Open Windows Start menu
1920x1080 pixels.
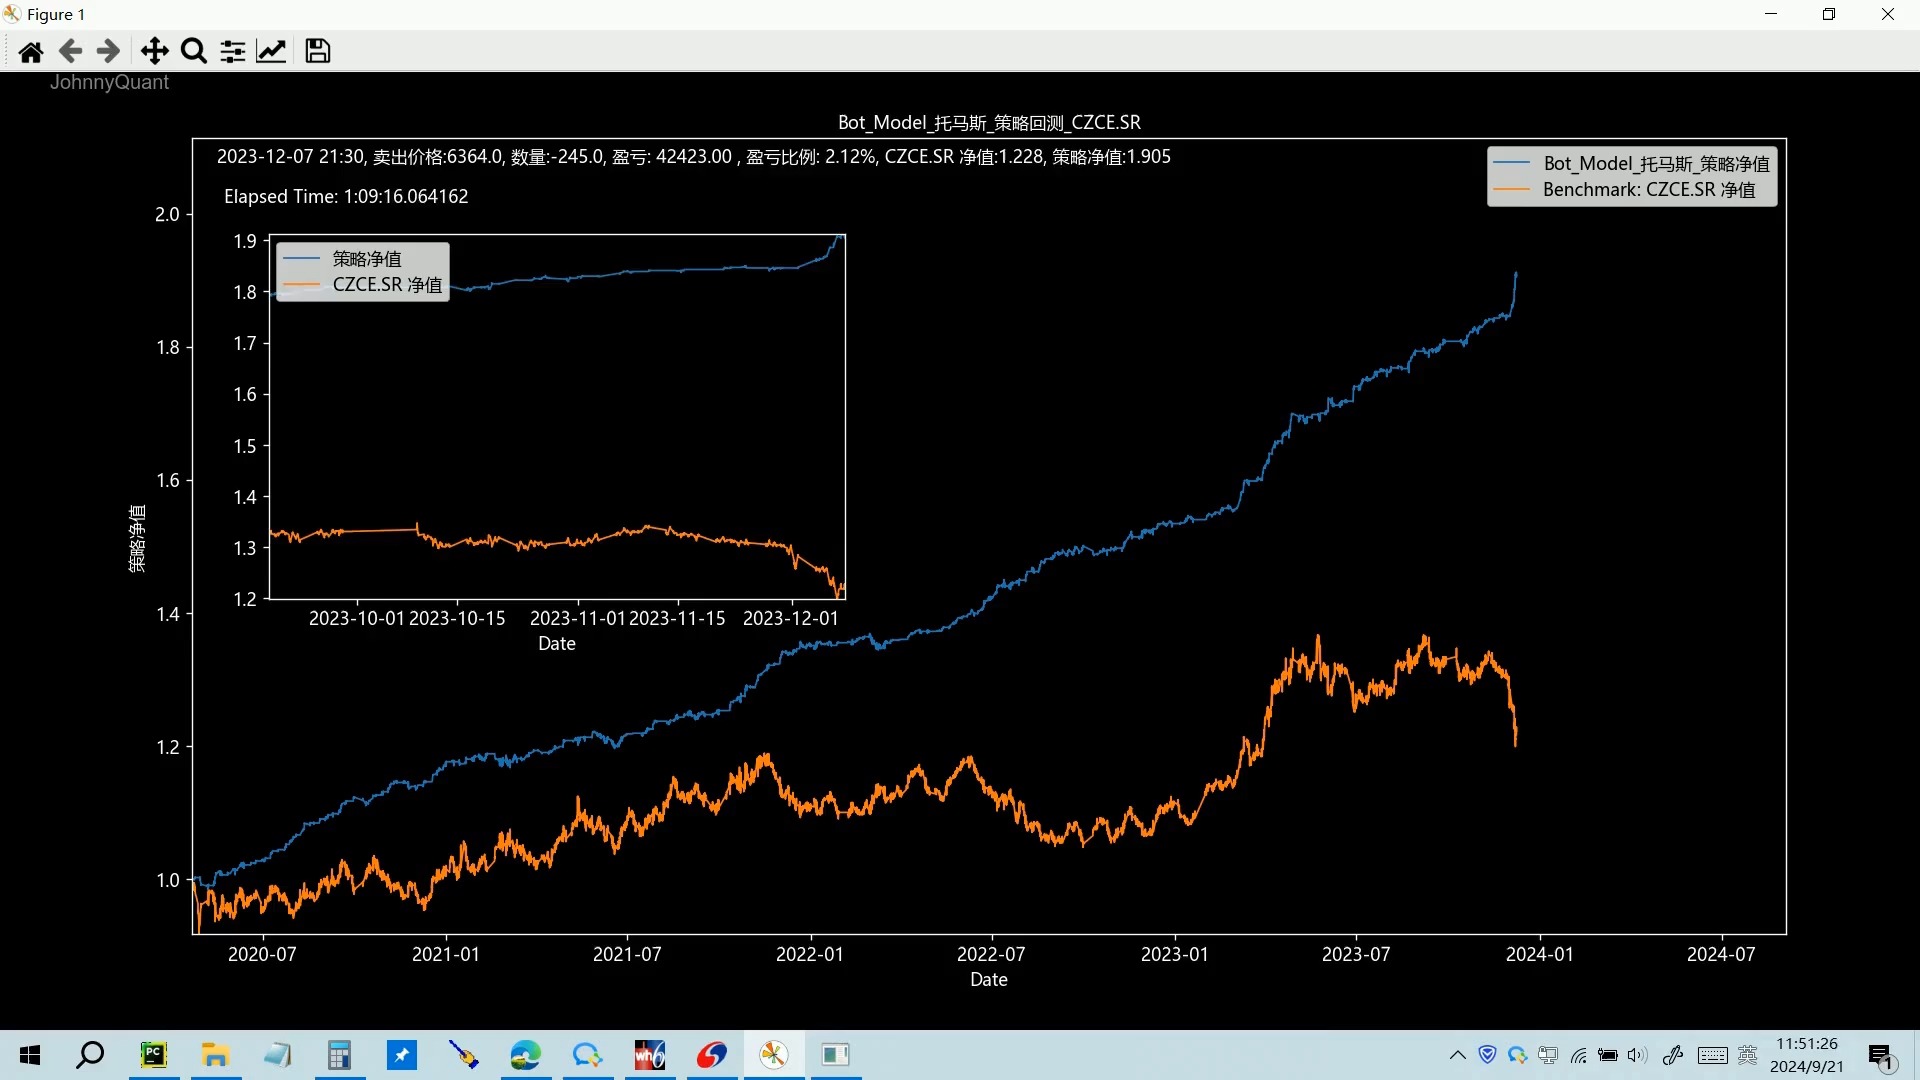tap(30, 1055)
